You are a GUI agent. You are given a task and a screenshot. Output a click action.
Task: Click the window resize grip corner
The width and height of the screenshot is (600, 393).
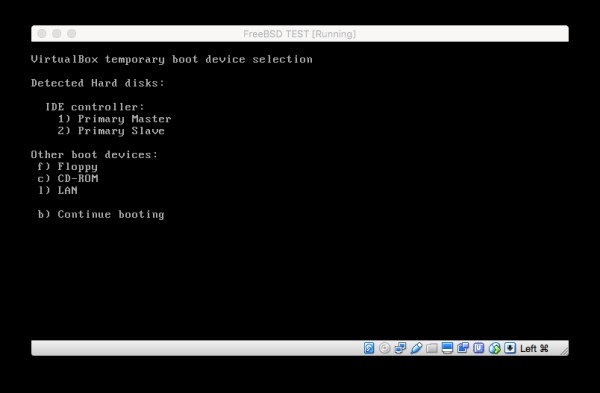click(564, 351)
